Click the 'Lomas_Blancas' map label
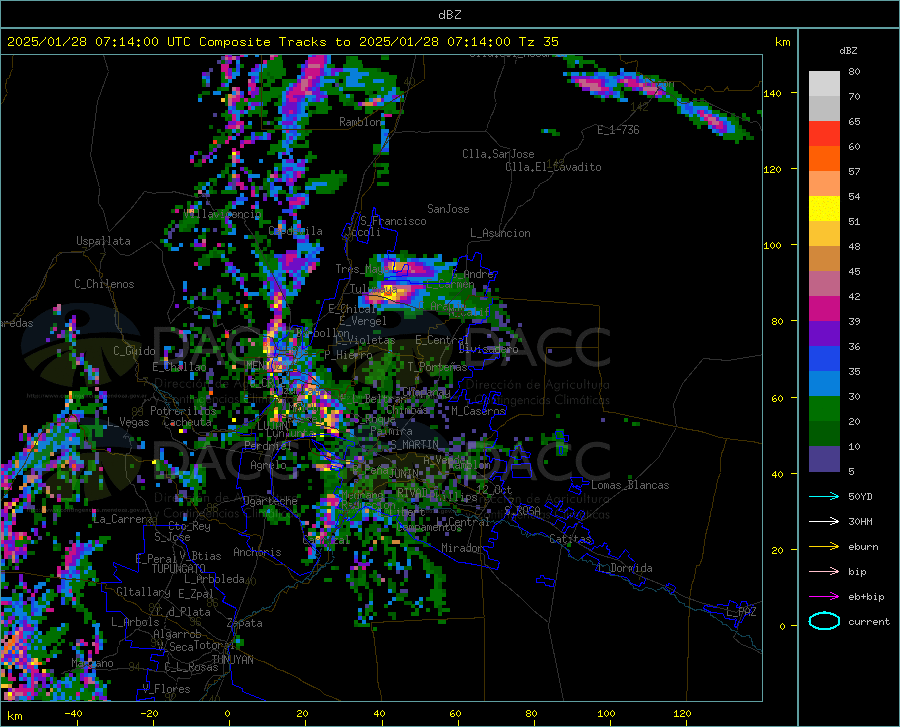This screenshot has height=727, width=900. click(x=630, y=485)
